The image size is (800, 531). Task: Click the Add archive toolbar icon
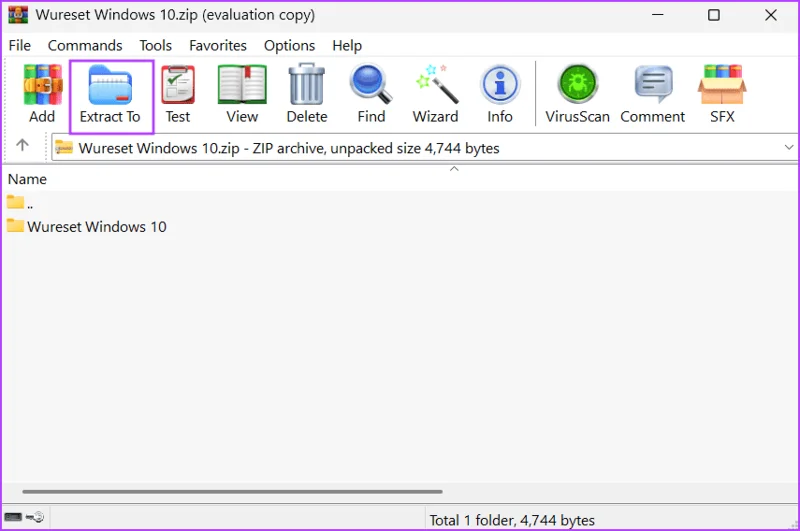point(42,94)
